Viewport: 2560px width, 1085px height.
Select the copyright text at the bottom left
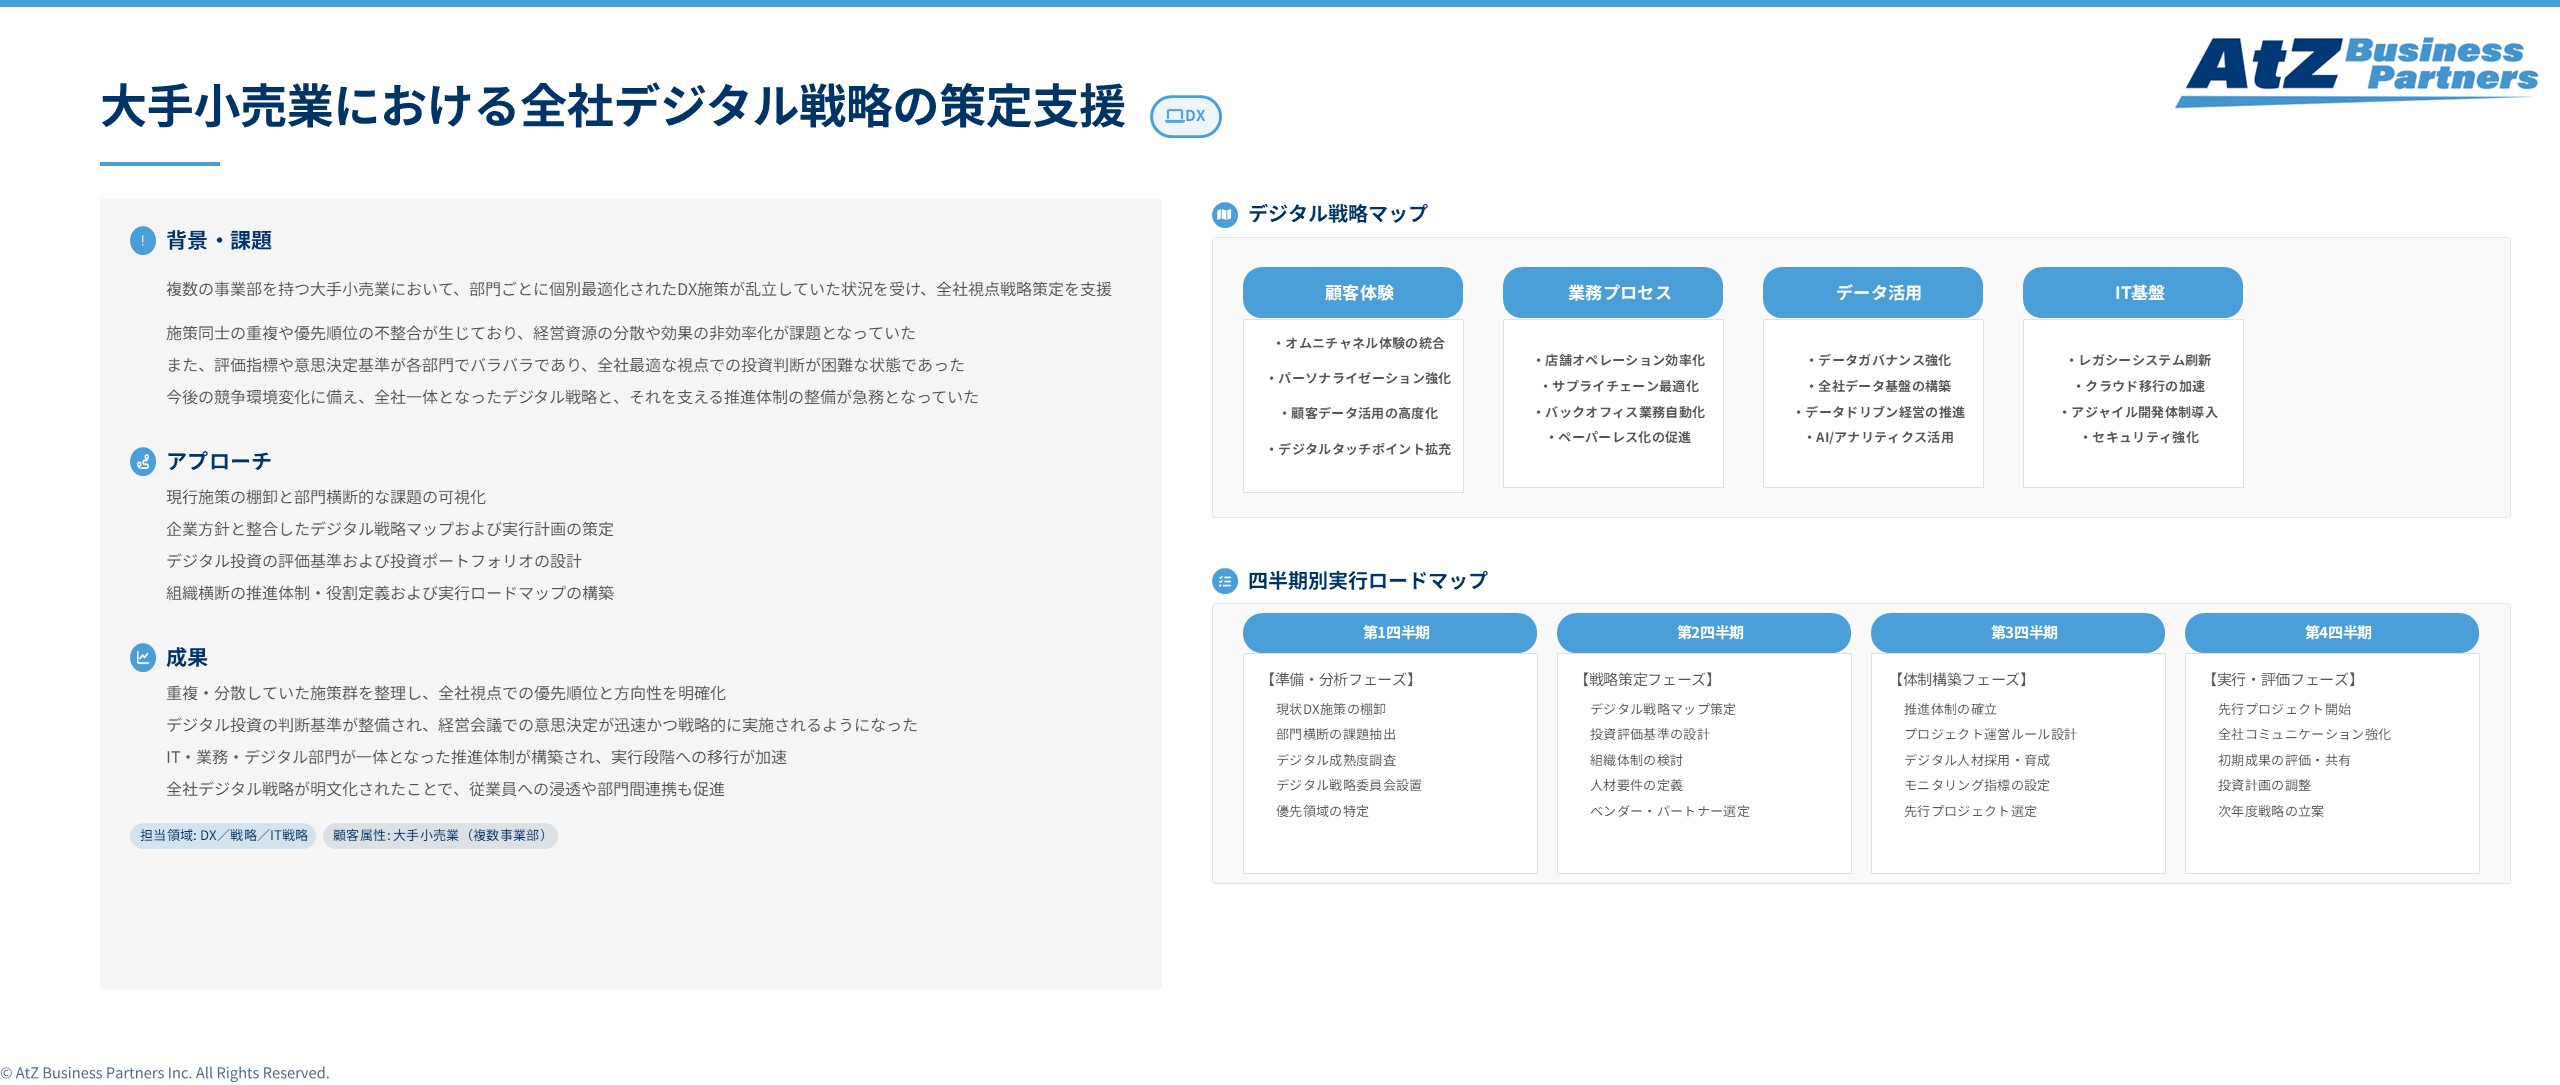[164, 1071]
